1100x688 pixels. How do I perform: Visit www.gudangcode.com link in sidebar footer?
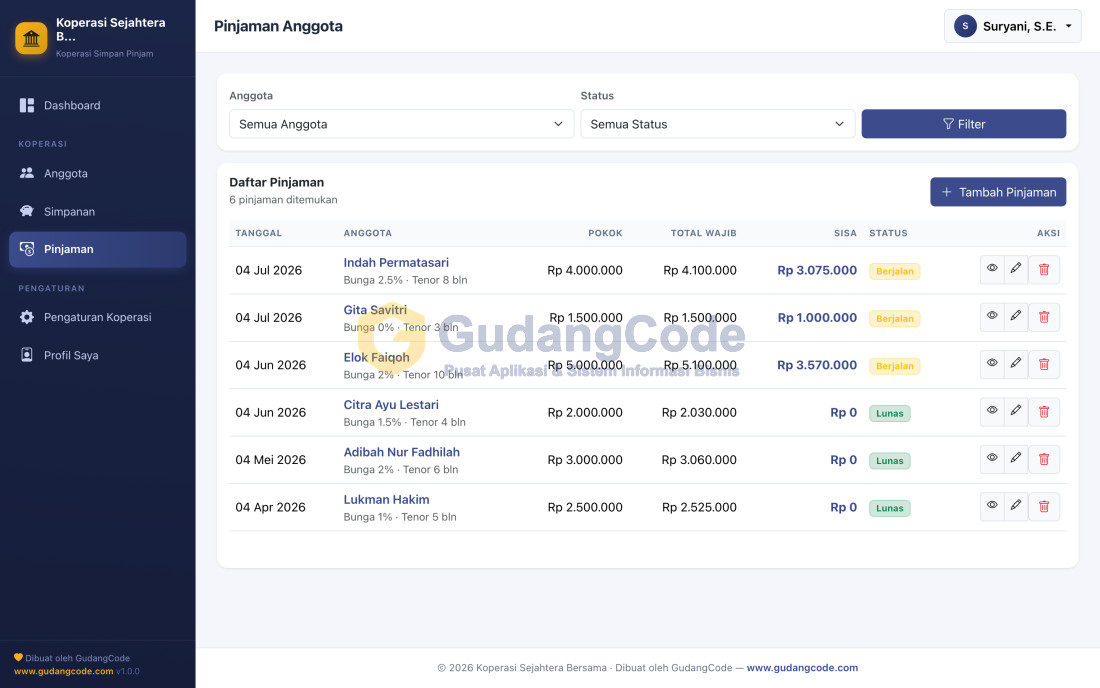[63, 671]
